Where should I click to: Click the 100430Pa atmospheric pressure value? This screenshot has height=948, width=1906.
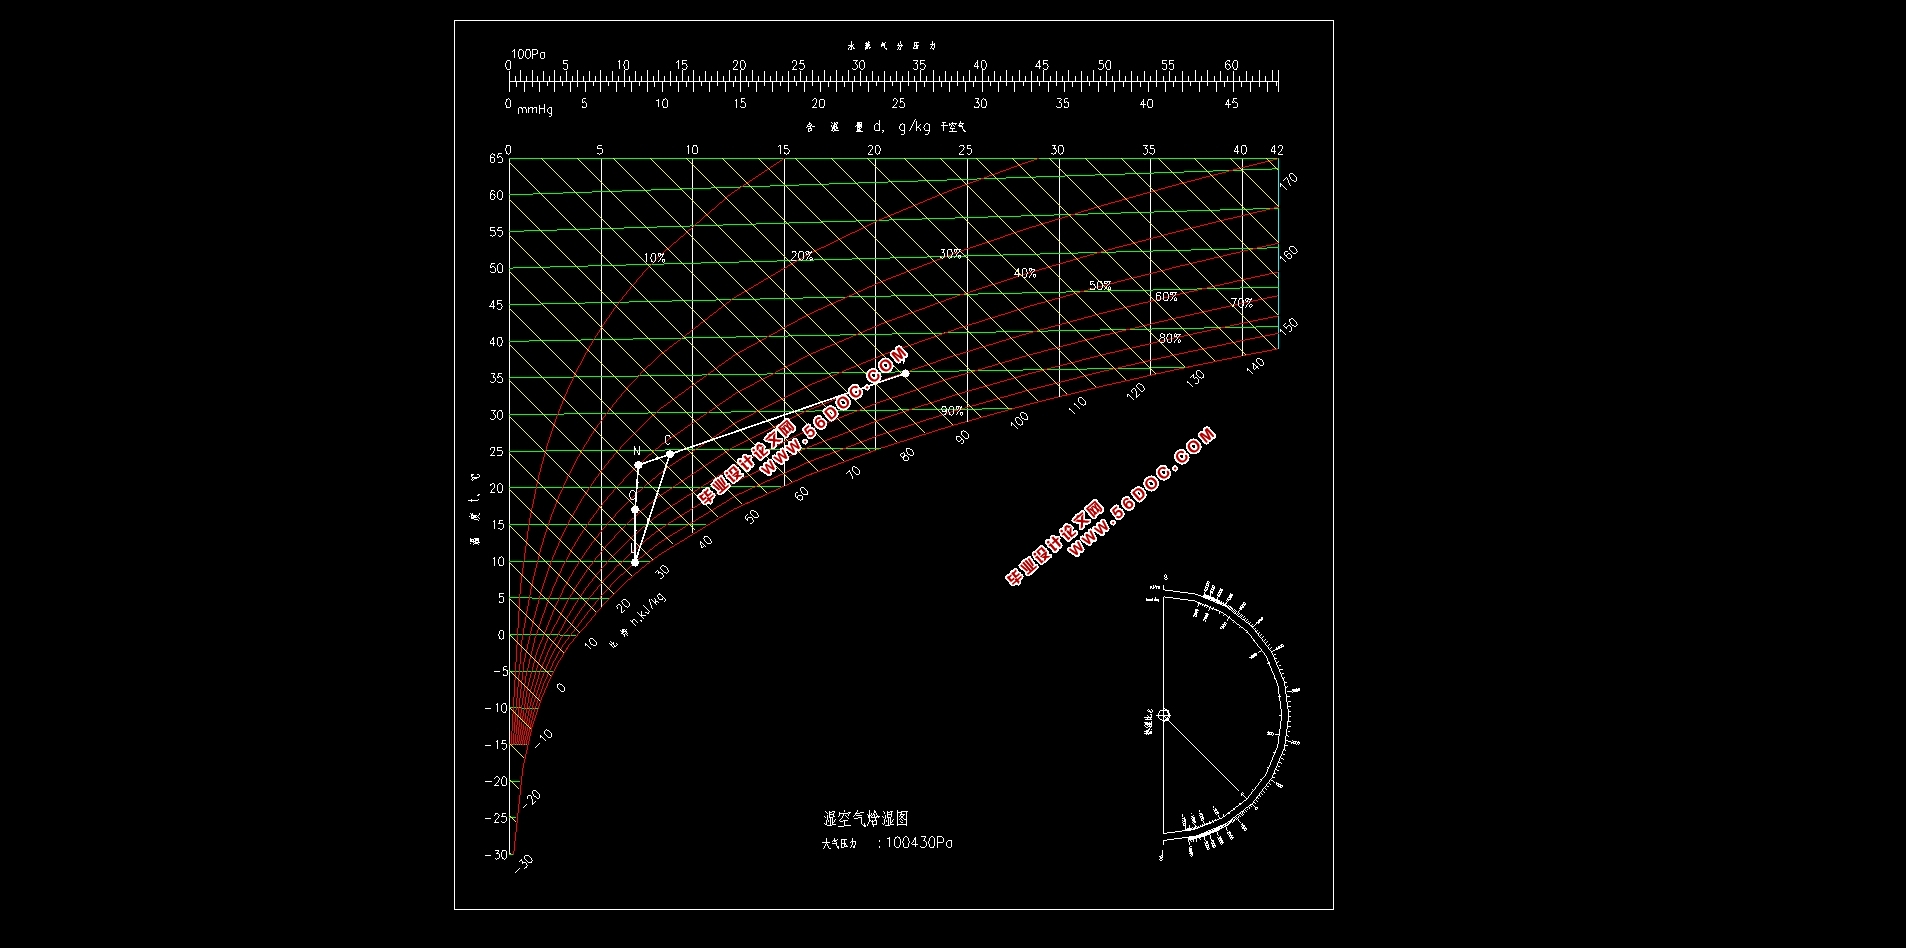point(919,843)
